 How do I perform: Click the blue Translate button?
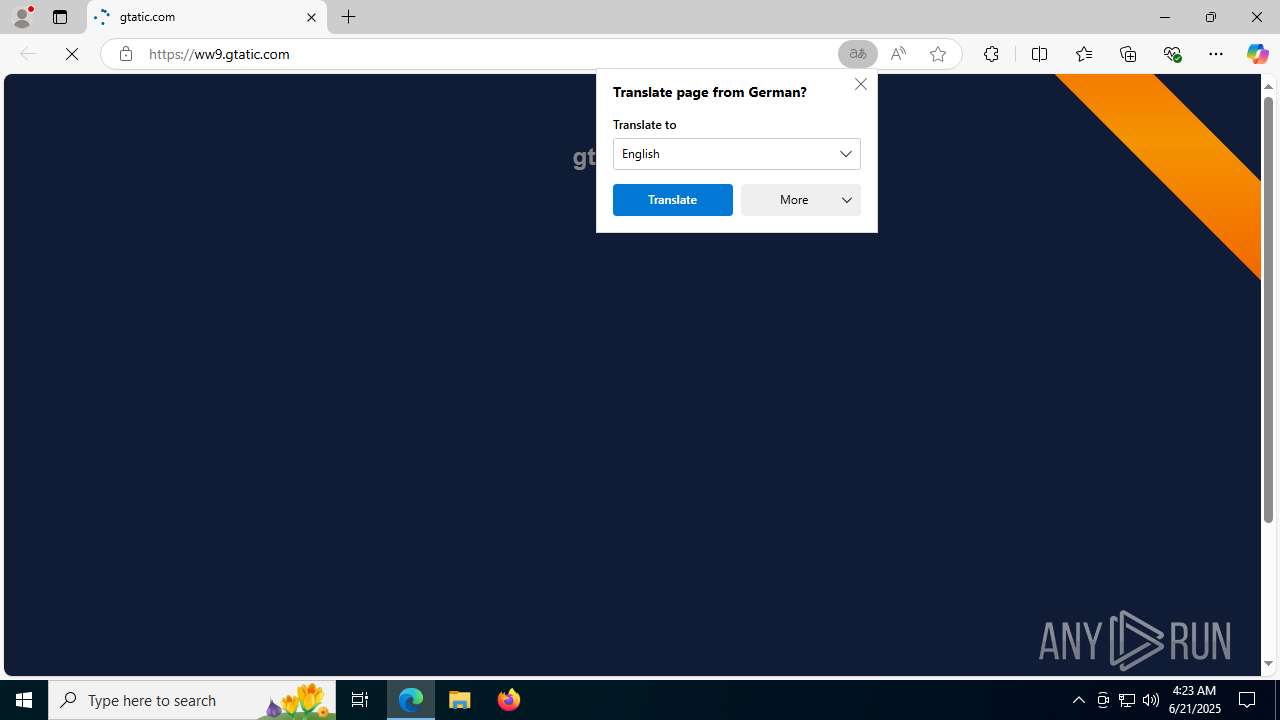click(x=673, y=200)
